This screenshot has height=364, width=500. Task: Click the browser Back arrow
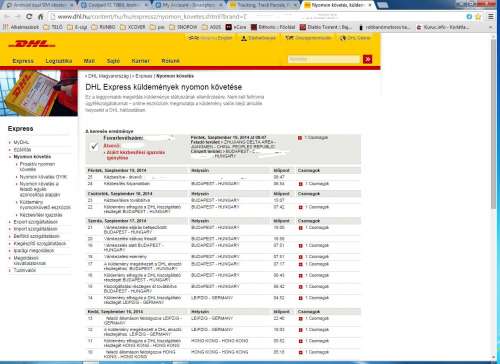coord(7,17)
